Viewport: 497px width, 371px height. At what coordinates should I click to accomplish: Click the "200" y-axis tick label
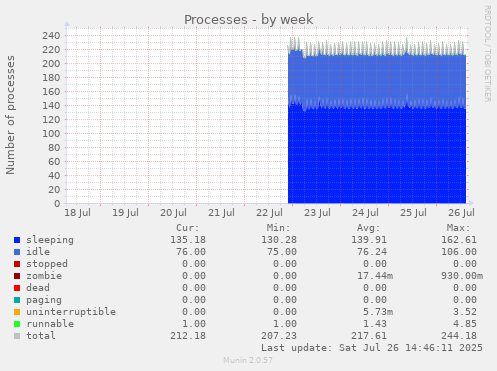tap(51, 64)
